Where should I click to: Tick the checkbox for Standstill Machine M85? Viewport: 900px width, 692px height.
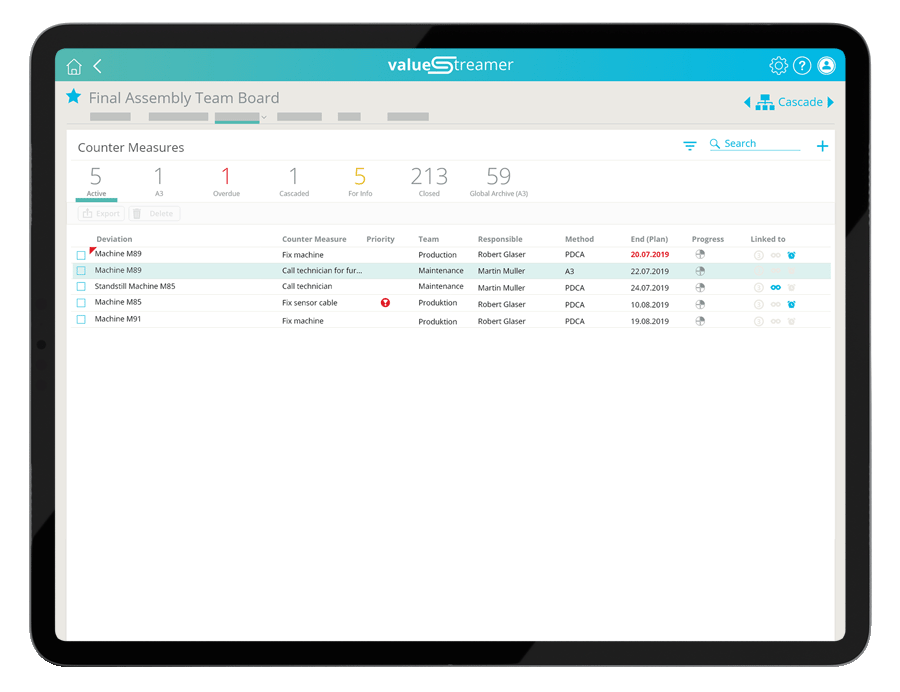pyautogui.click(x=81, y=286)
